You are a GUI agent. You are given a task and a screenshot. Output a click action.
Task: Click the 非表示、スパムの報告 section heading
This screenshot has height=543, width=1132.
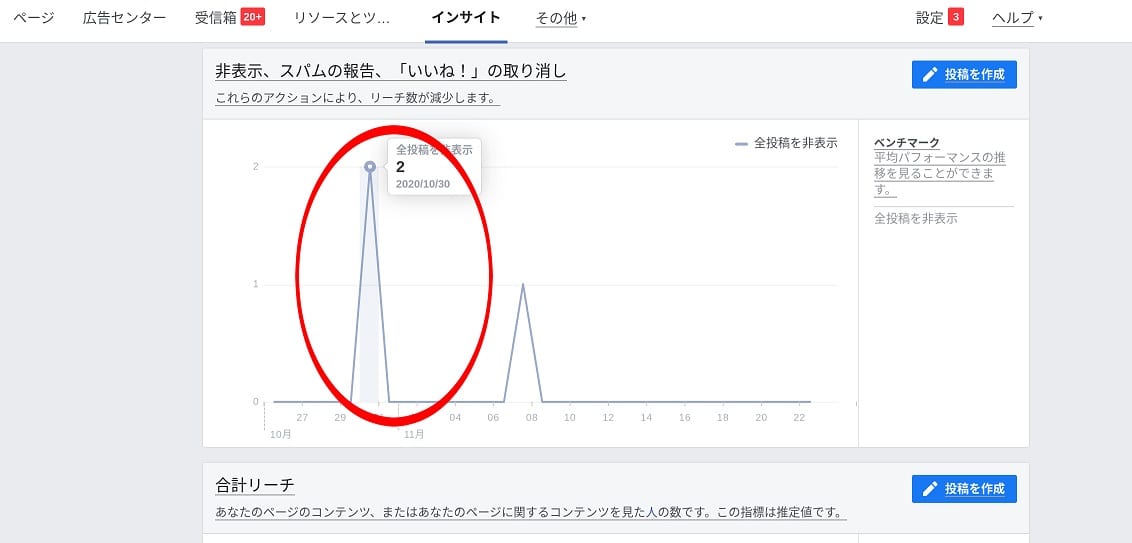[x=391, y=71]
